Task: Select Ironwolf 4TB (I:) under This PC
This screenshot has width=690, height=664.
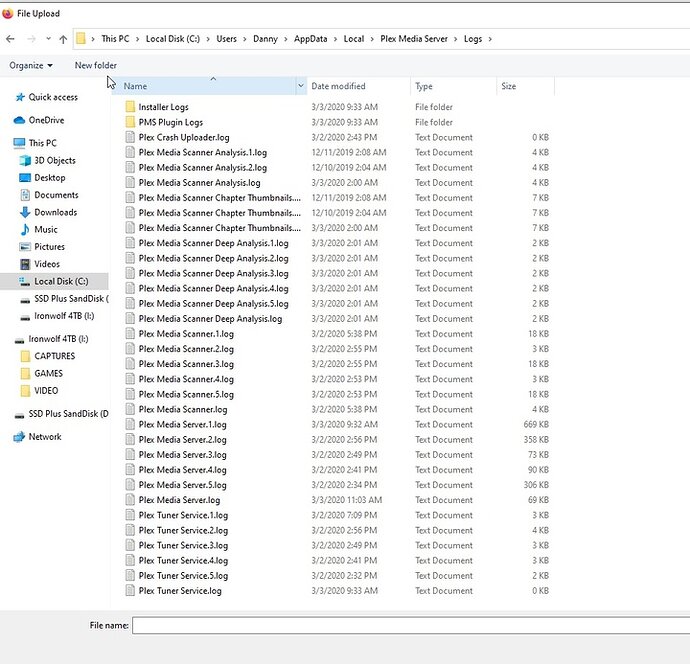Action: pyautogui.click(x=64, y=316)
